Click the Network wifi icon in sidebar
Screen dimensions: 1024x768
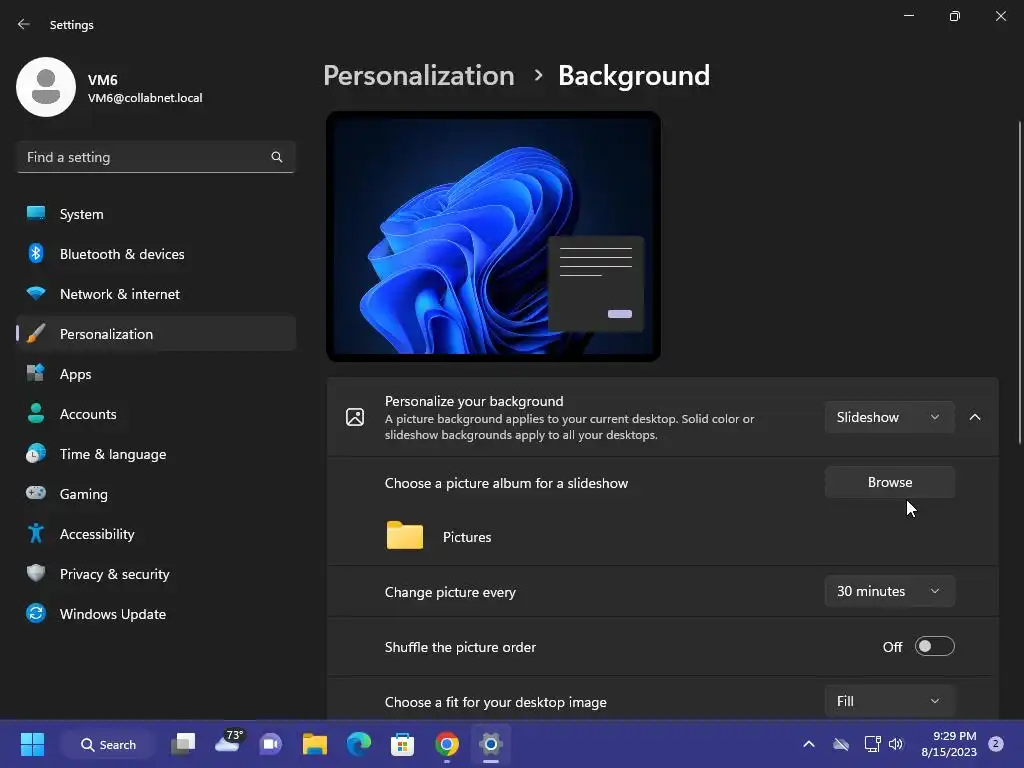[36, 293]
